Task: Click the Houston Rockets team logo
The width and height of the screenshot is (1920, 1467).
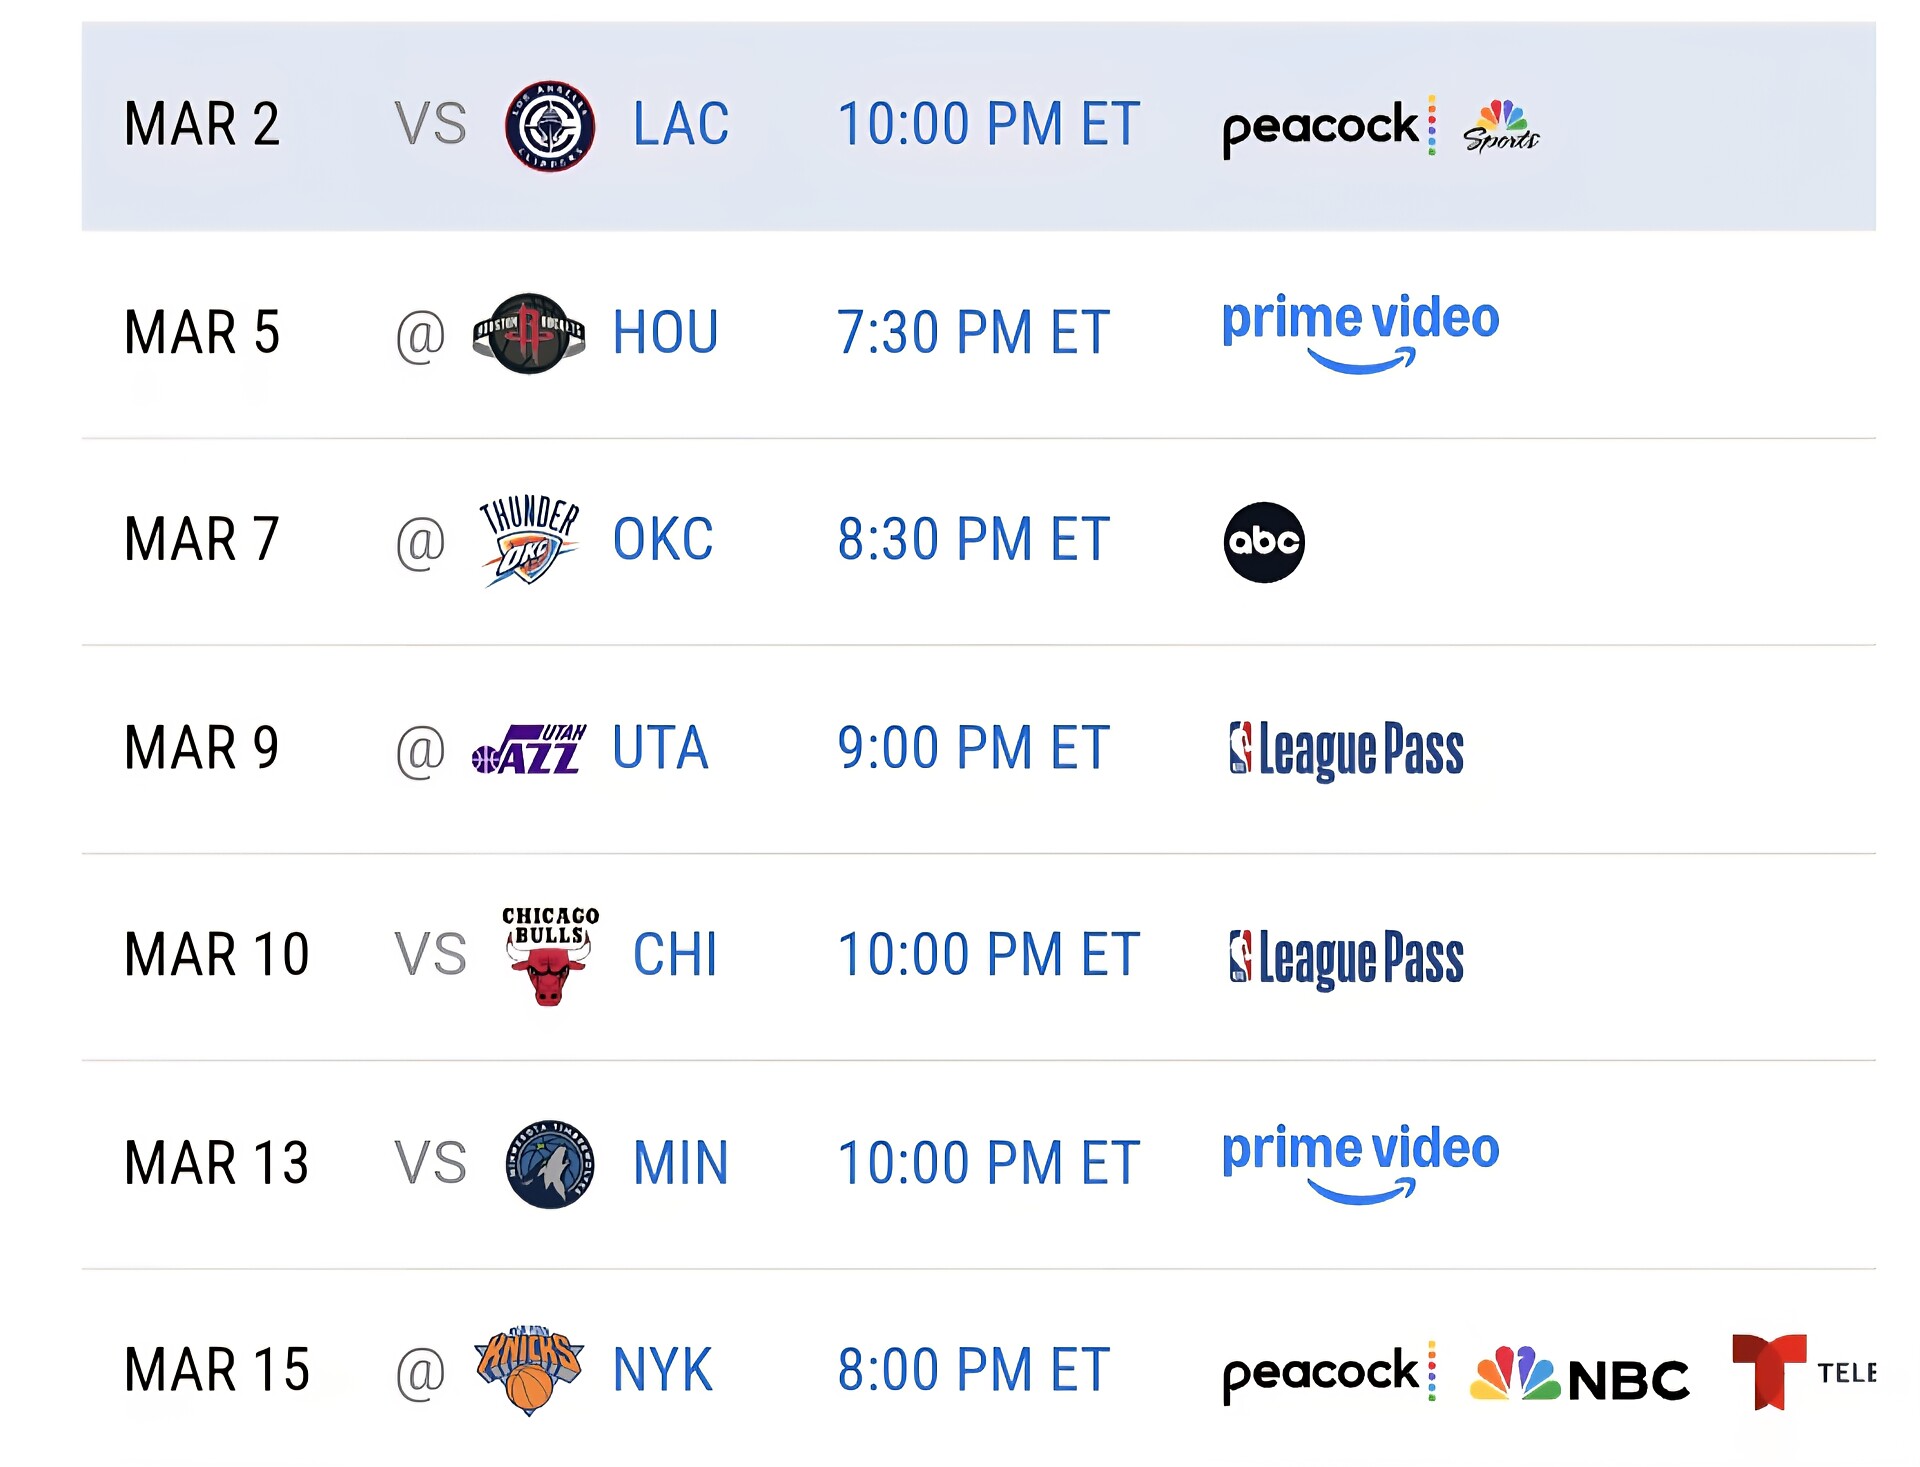Action: [529, 333]
